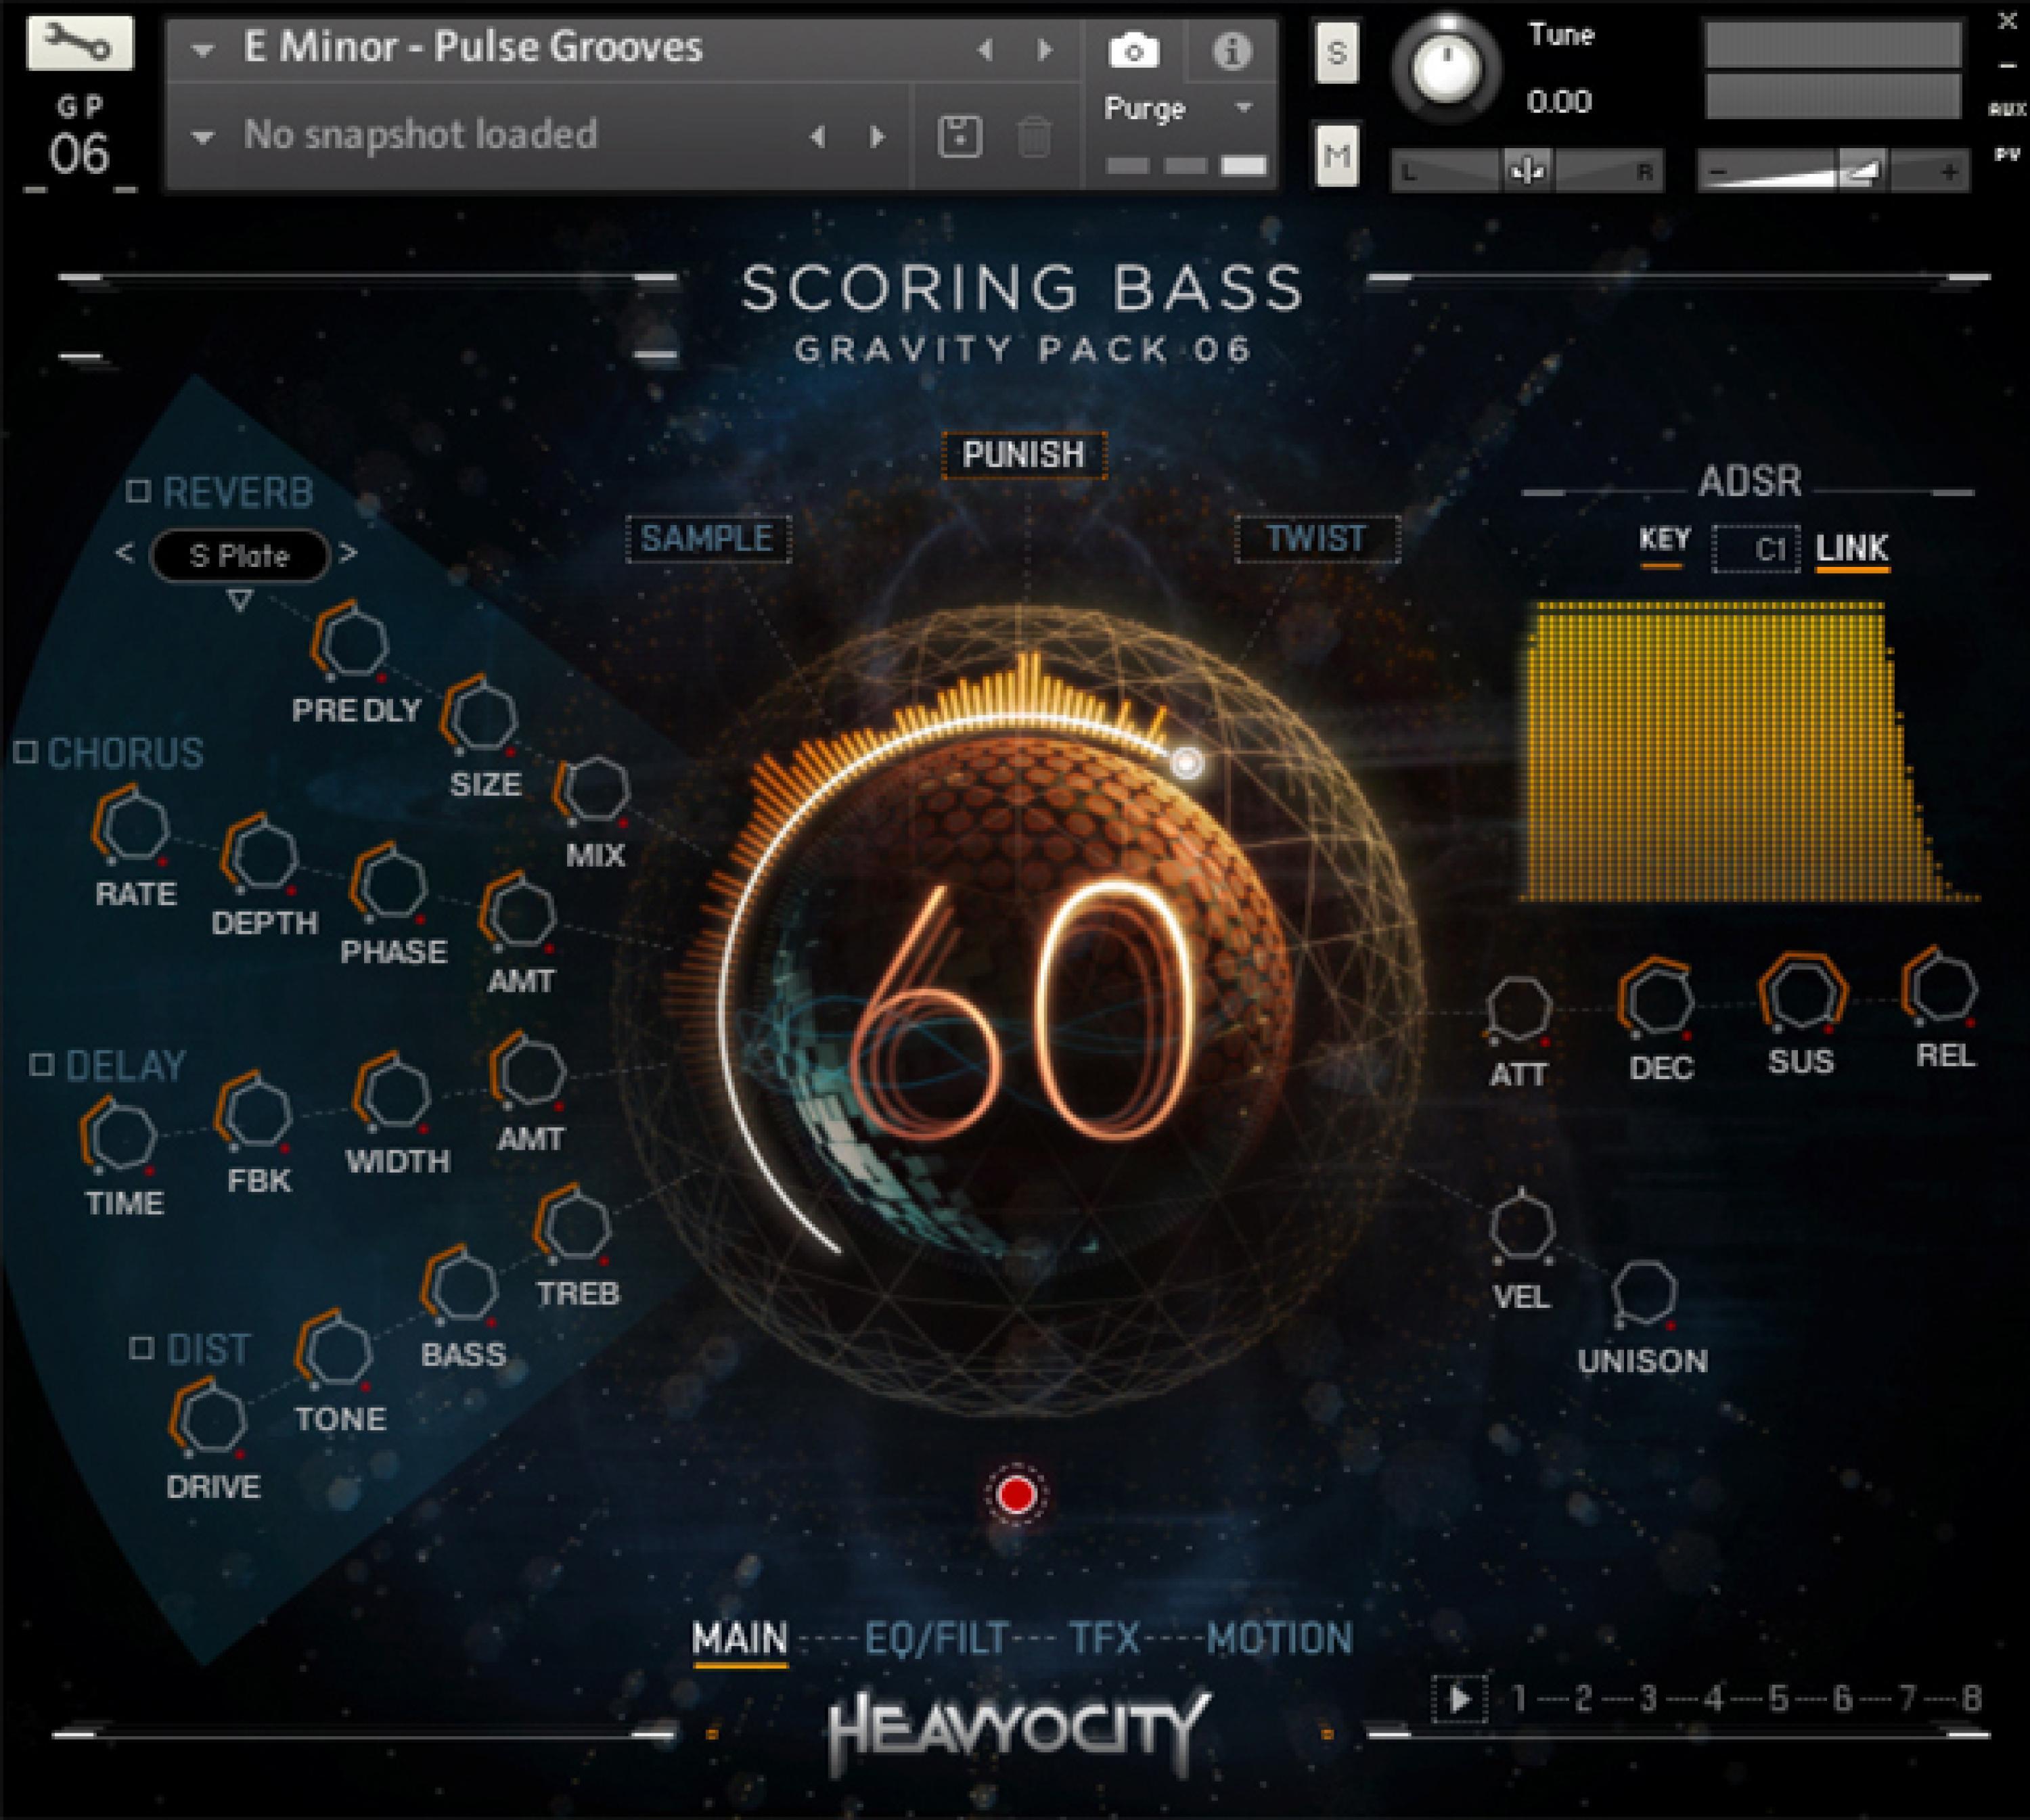Switch to the TFX tab
This screenshot has width=2030, height=1820.
1104,1639
